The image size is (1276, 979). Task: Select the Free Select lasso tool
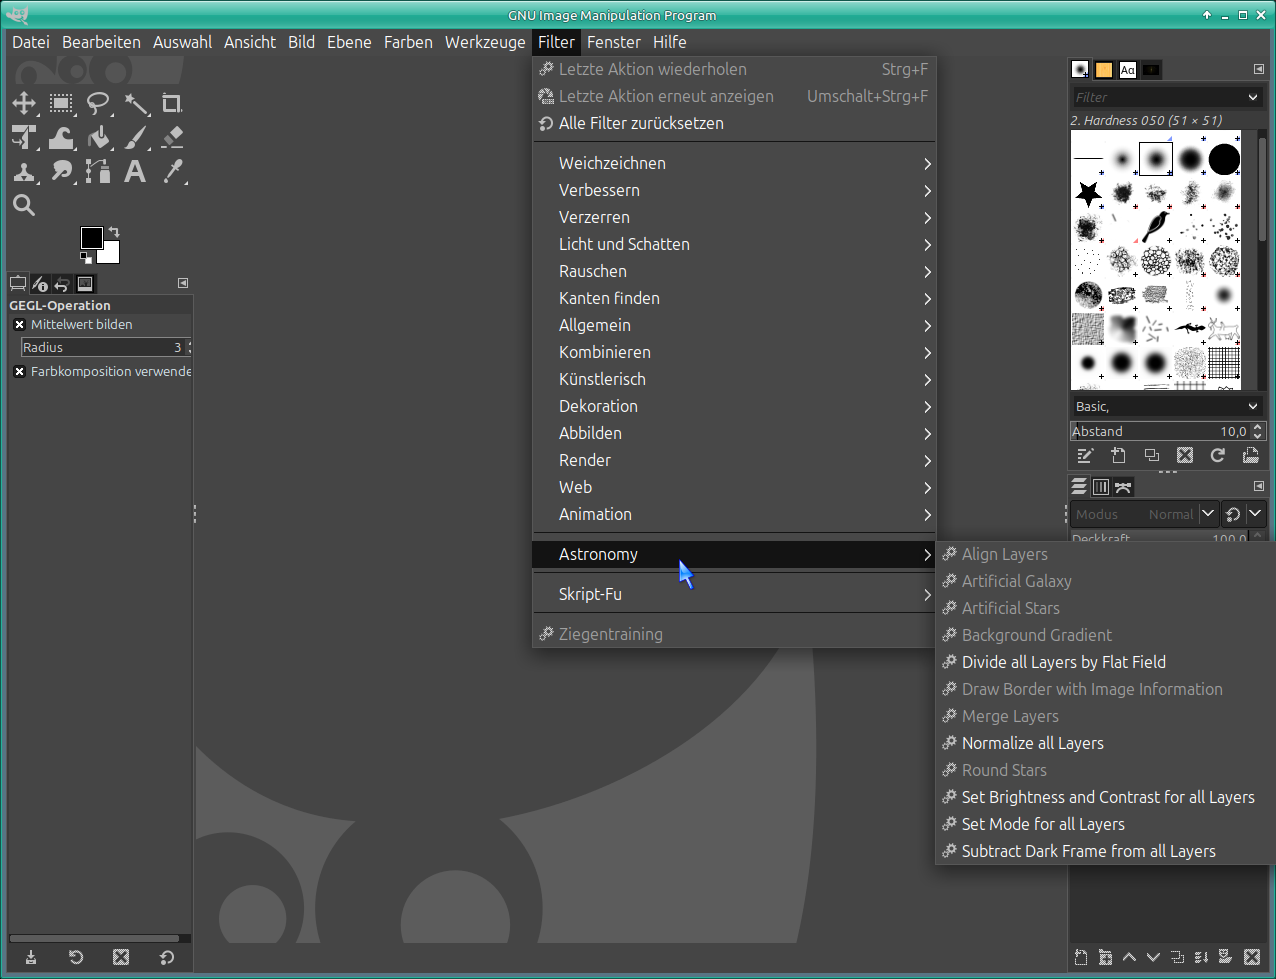click(x=98, y=104)
